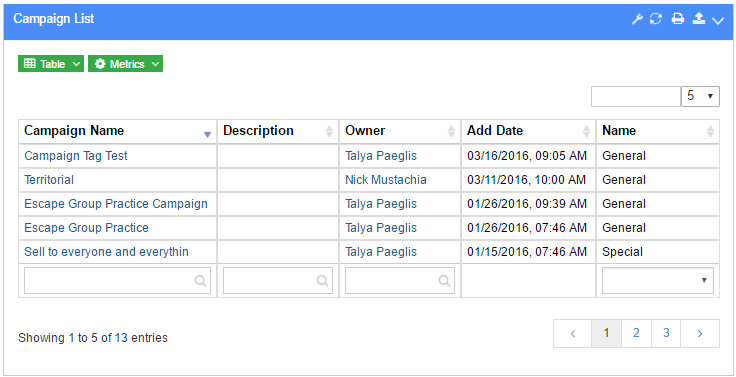Open Talya Paeglis on Campaign Tag Test row

pyautogui.click(x=381, y=156)
